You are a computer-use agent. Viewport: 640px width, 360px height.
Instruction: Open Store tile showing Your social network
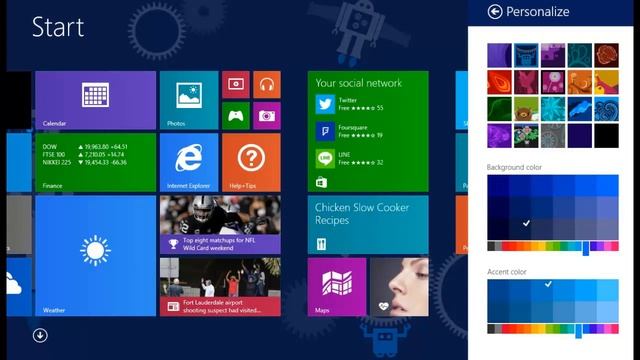[368, 131]
